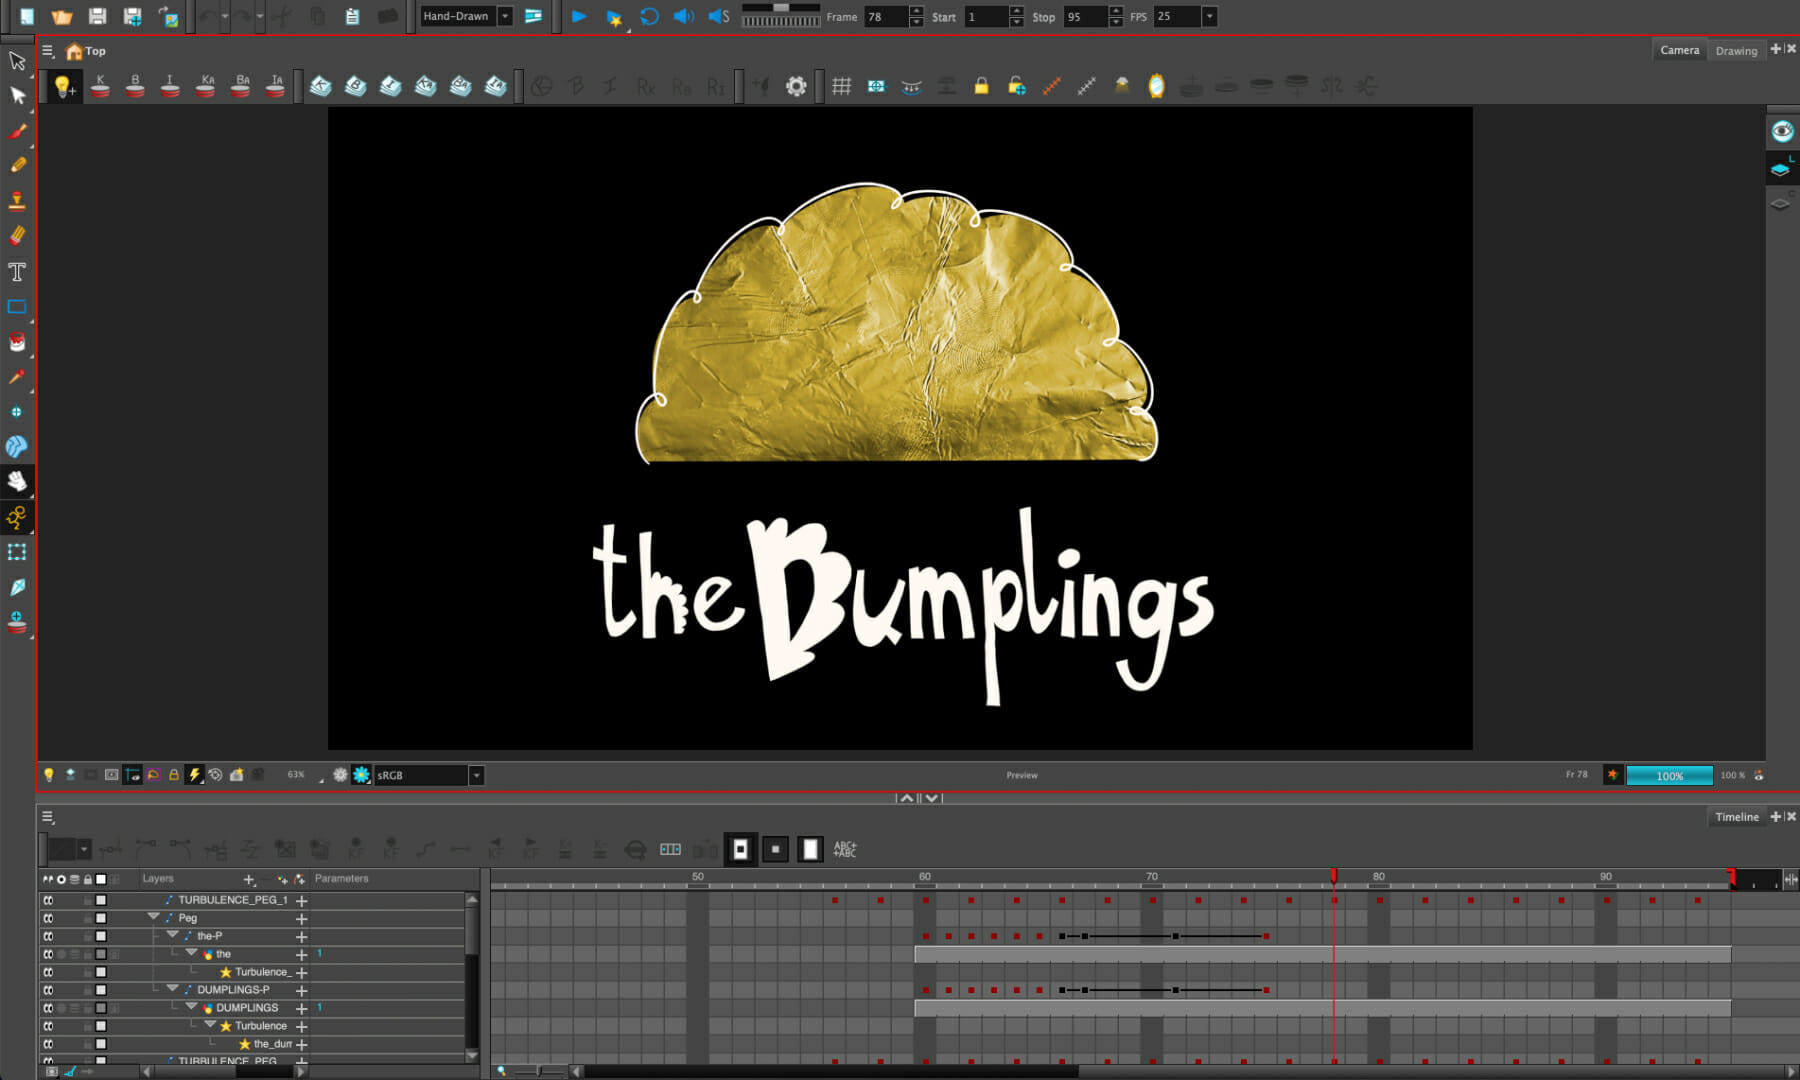Collapse the the-P peg layer
The height and width of the screenshot is (1080, 1800).
pos(173,935)
